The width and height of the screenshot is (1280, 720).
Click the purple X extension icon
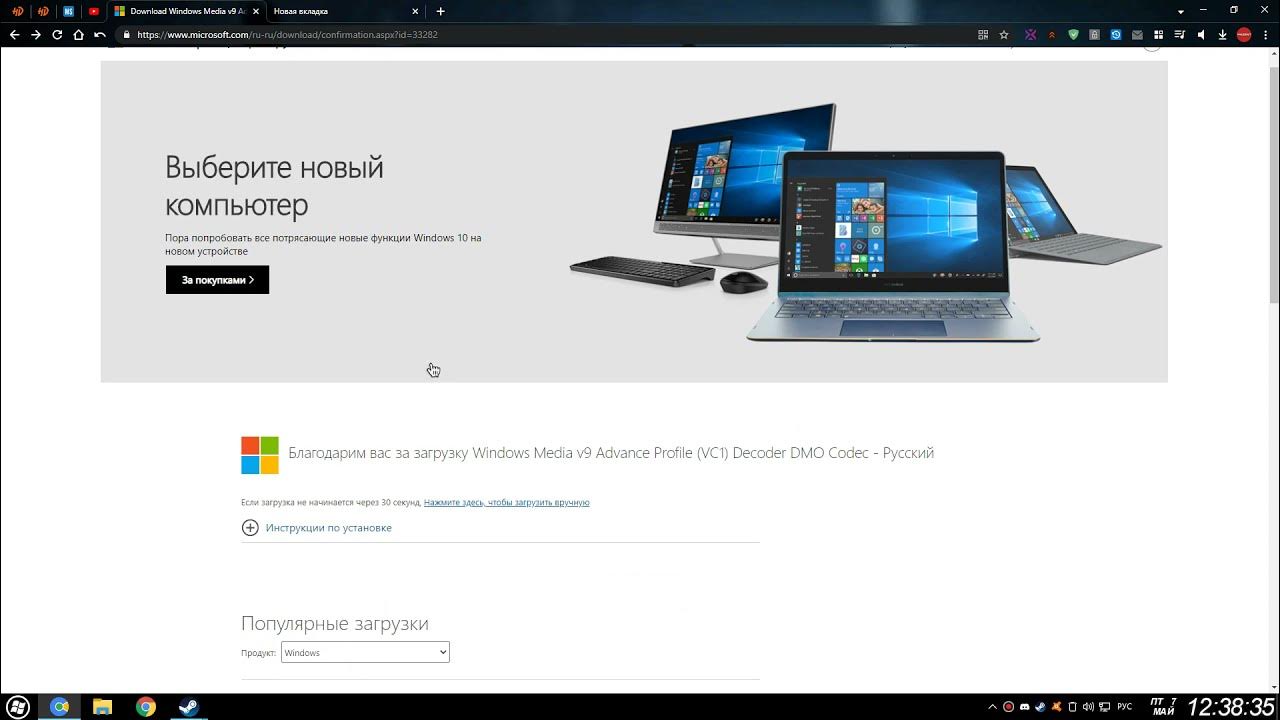point(1030,35)
